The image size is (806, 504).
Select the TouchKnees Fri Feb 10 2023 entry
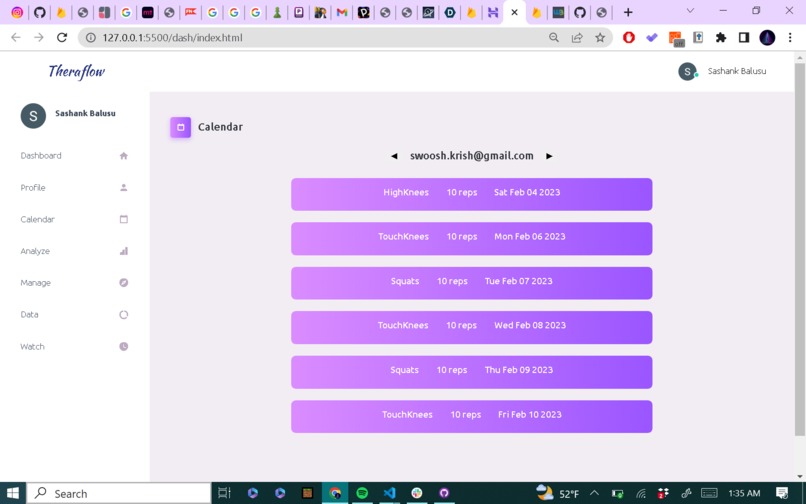tap(471, 417)
